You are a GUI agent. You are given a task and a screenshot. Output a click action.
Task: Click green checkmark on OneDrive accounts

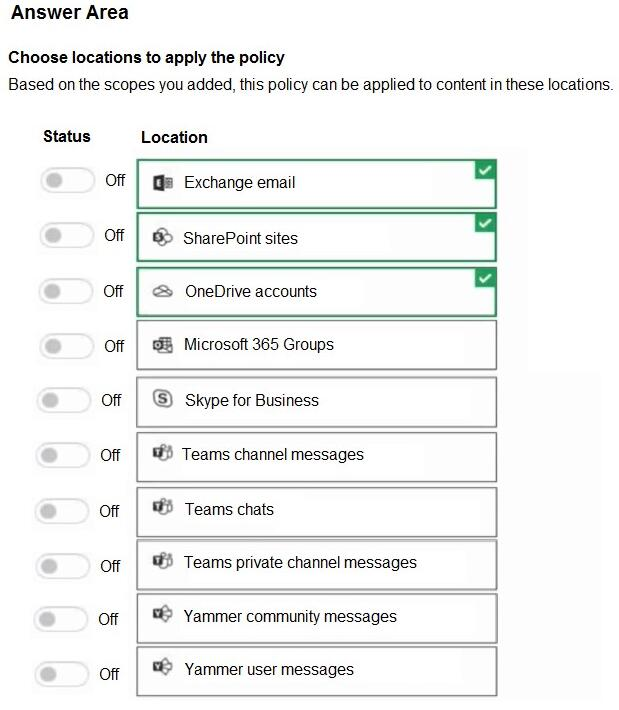click(x=485, y=278)
